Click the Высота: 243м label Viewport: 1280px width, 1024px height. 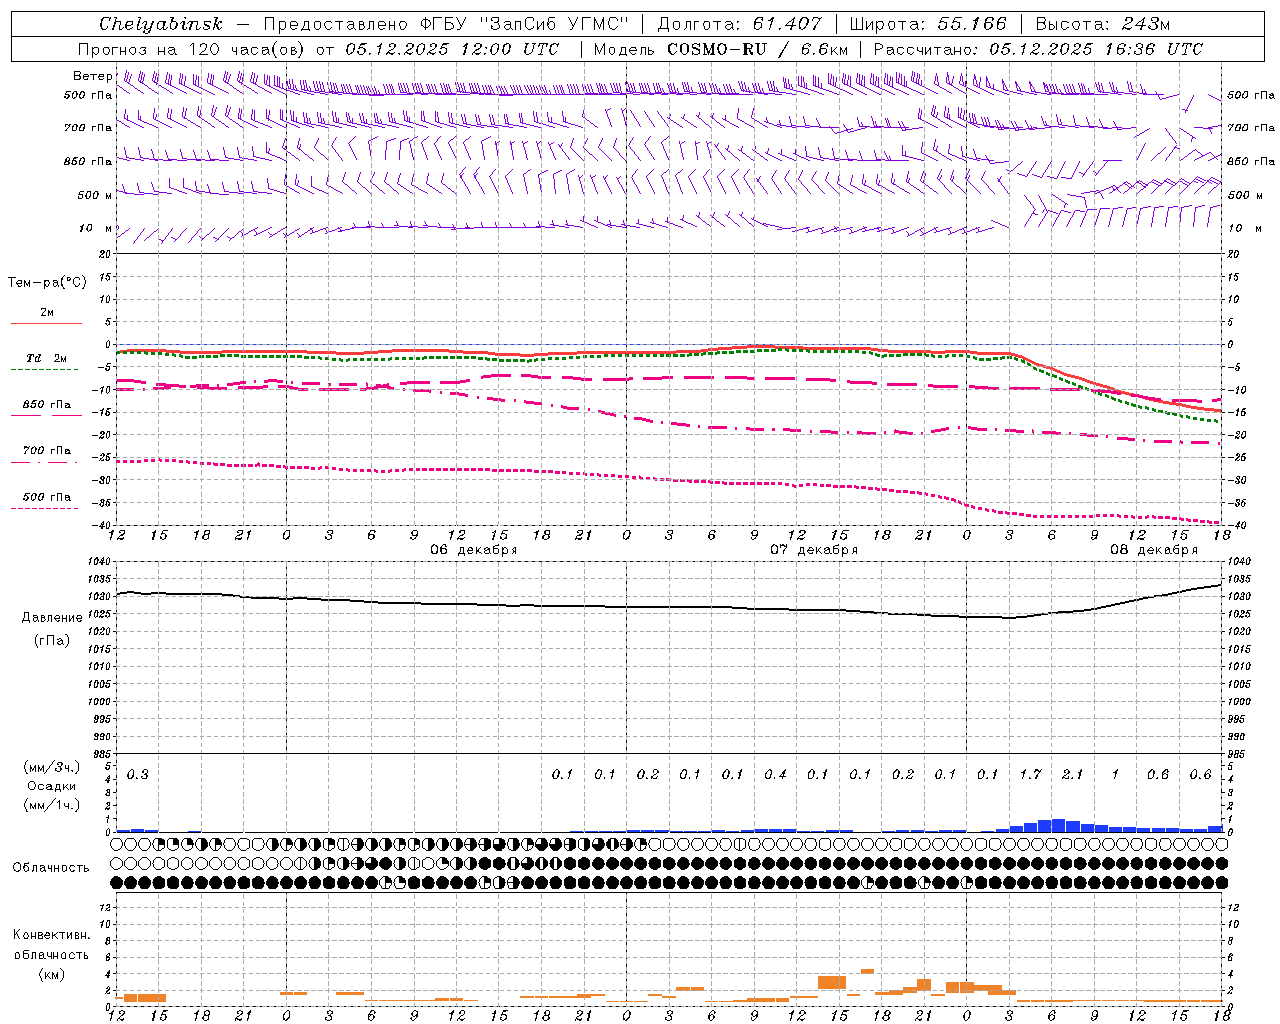click(1102, 23)
